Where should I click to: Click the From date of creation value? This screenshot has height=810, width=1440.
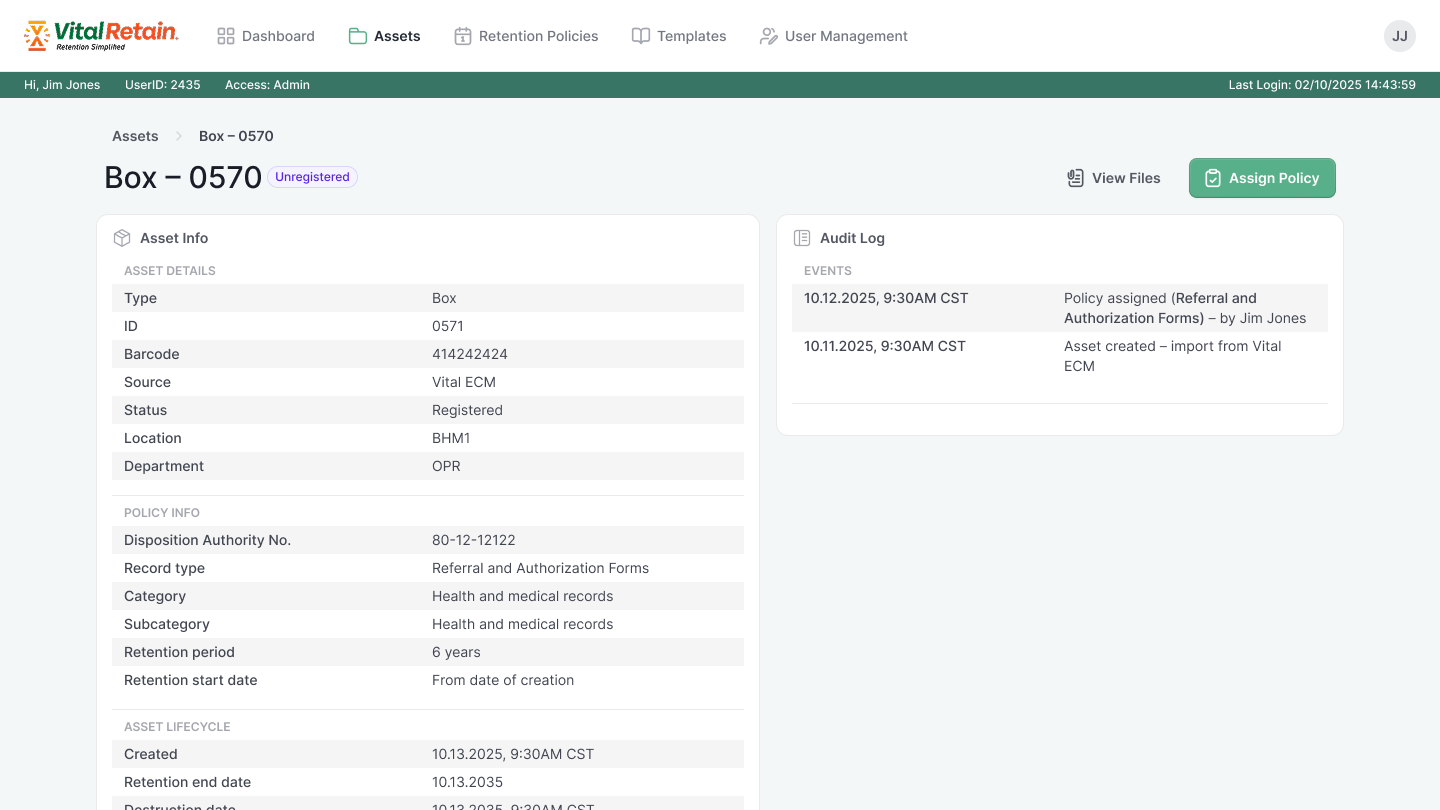[x=503, y=680]
